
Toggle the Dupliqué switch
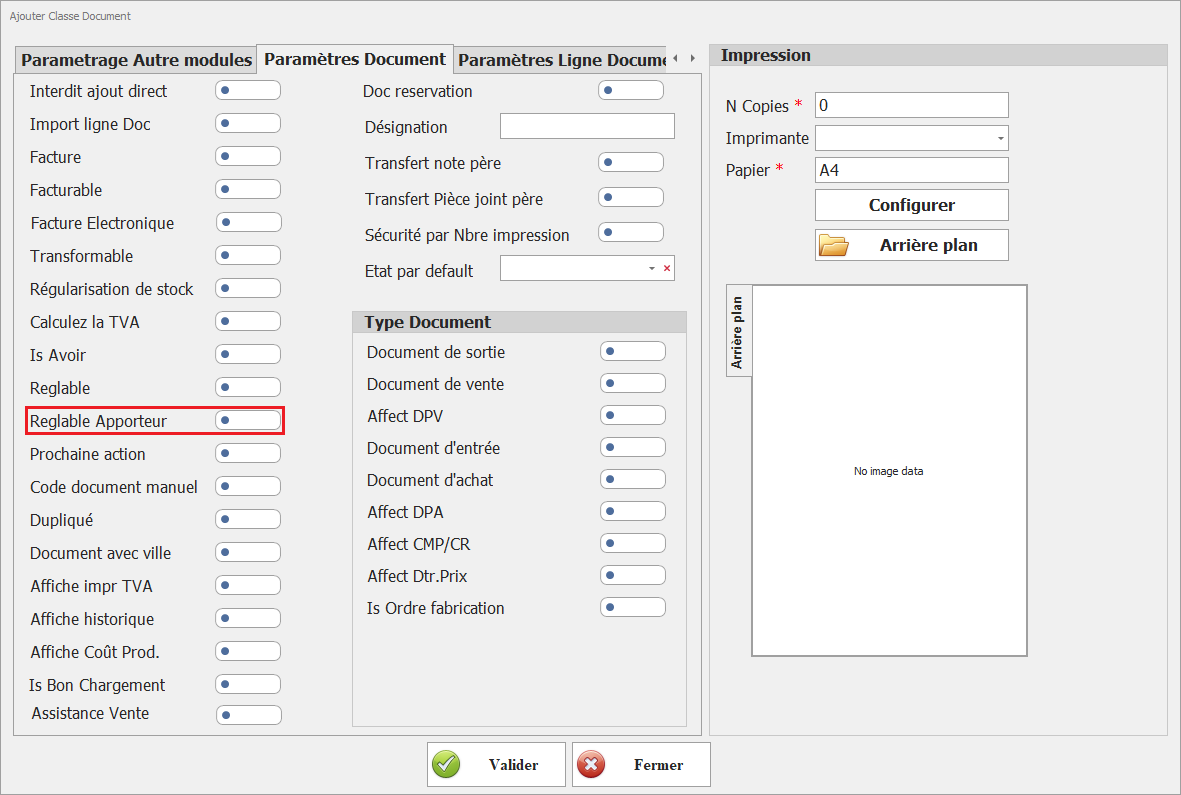pos(248,519)
